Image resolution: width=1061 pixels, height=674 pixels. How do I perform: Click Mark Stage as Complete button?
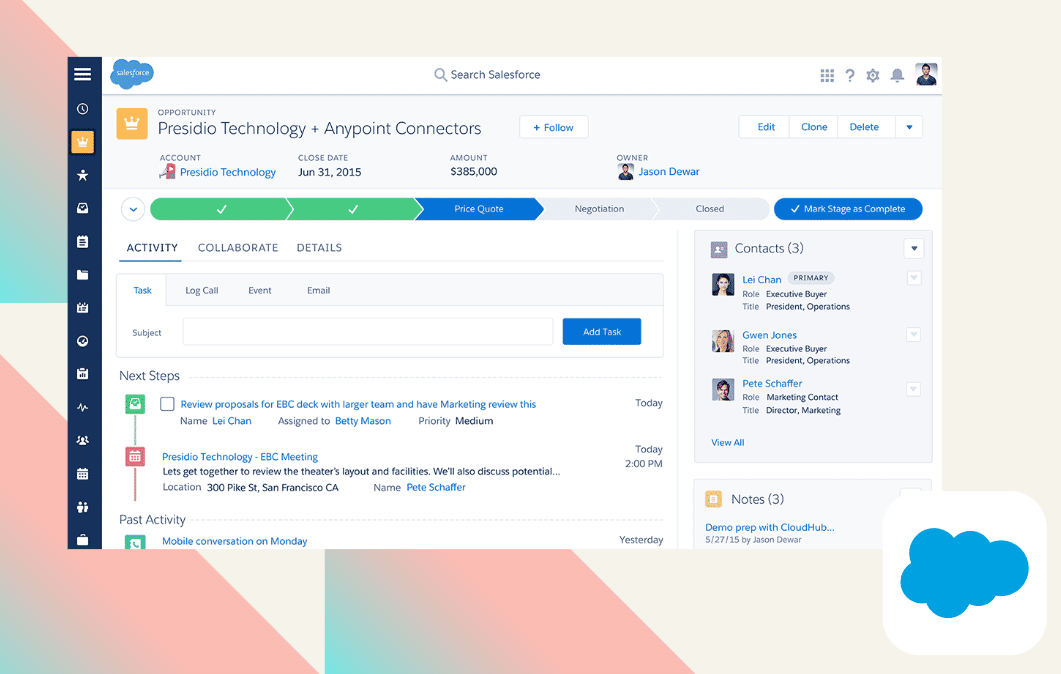tap(847, 209)
